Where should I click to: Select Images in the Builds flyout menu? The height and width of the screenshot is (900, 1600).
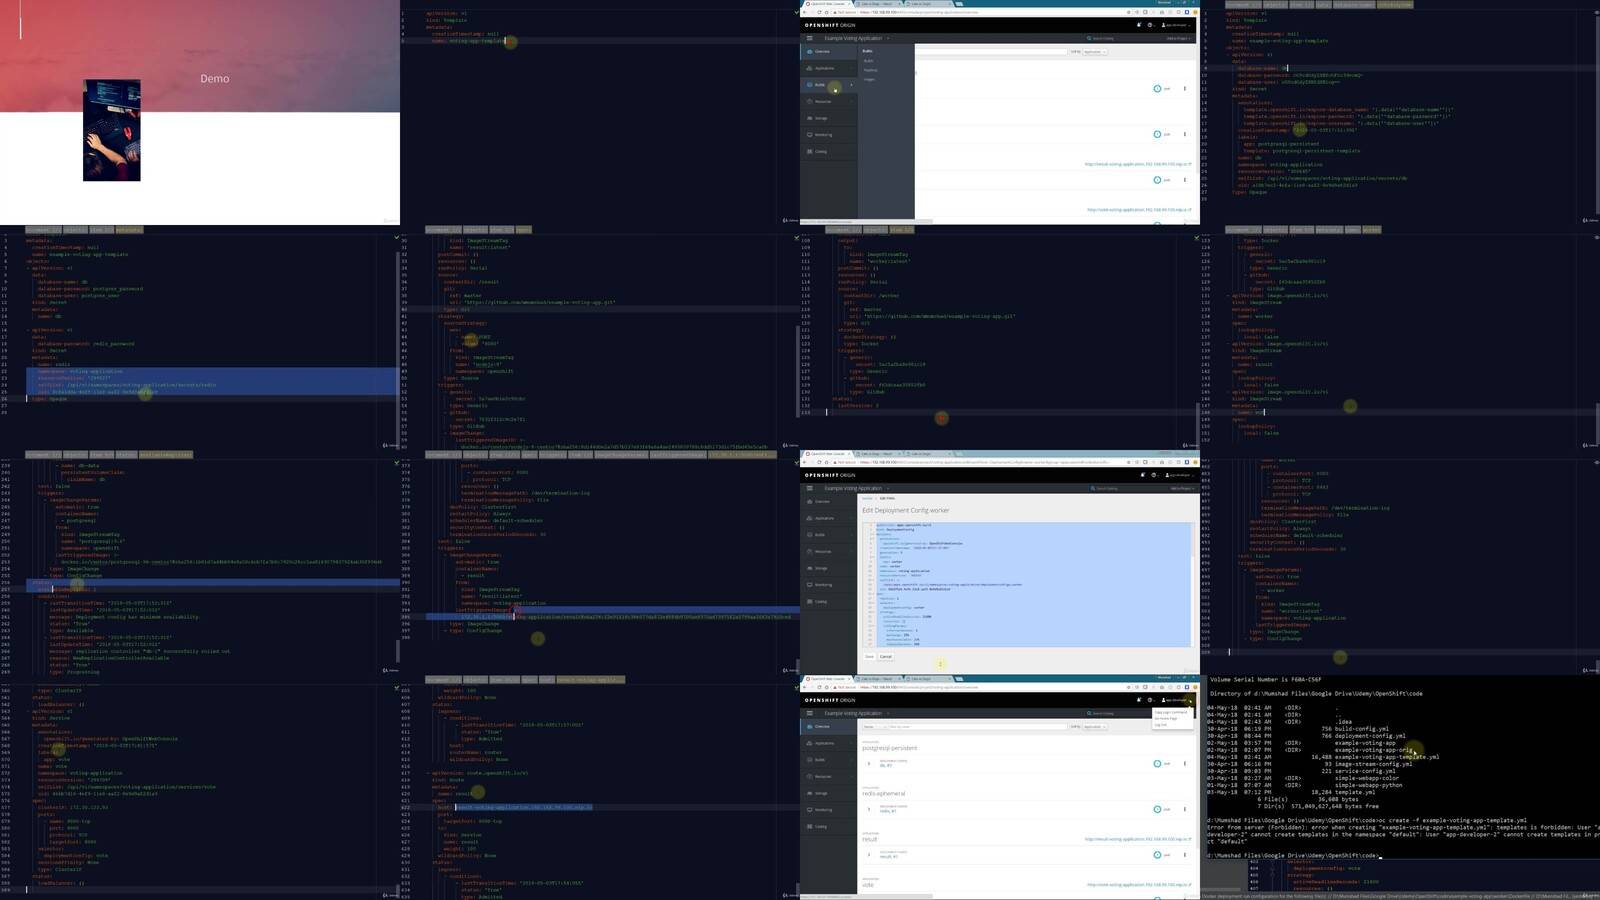point(869,80)
